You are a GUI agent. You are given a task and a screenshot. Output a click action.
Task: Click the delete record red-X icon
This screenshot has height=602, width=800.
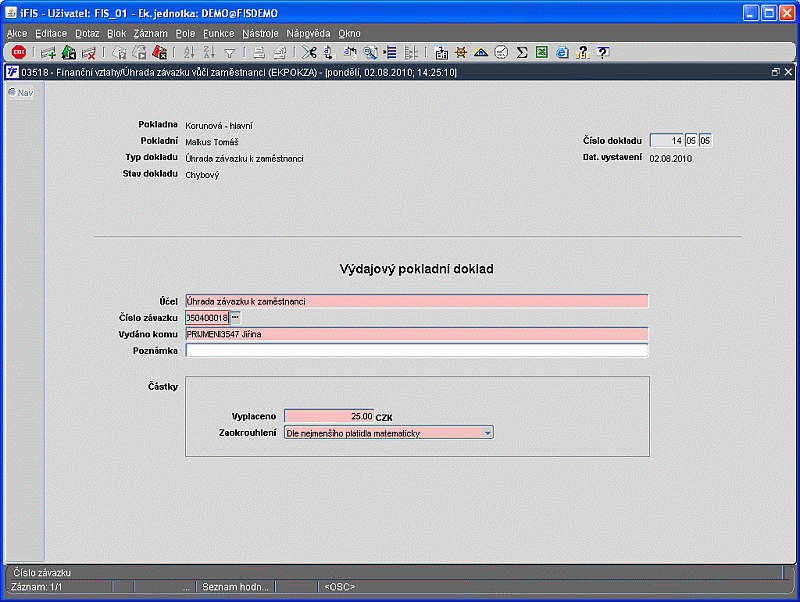click(89, 53)
